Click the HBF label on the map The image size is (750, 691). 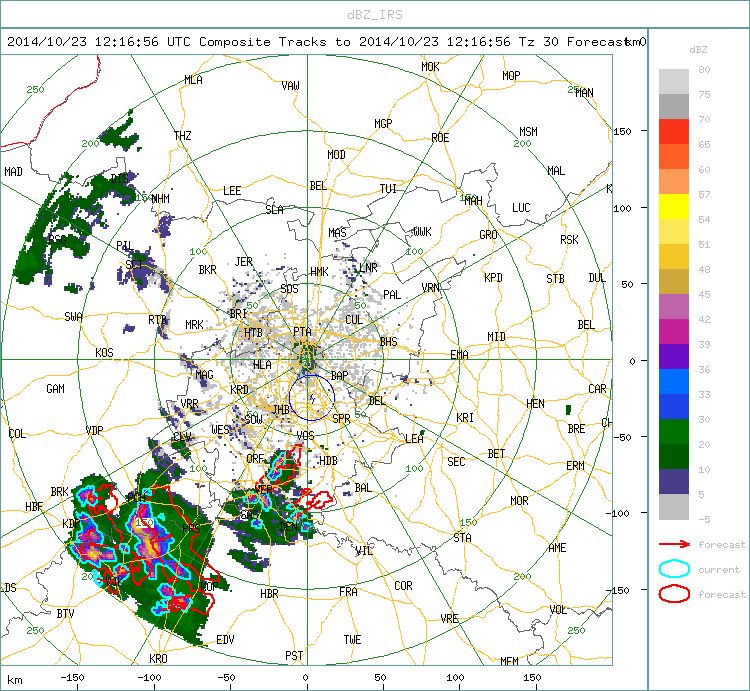point(34,506)
